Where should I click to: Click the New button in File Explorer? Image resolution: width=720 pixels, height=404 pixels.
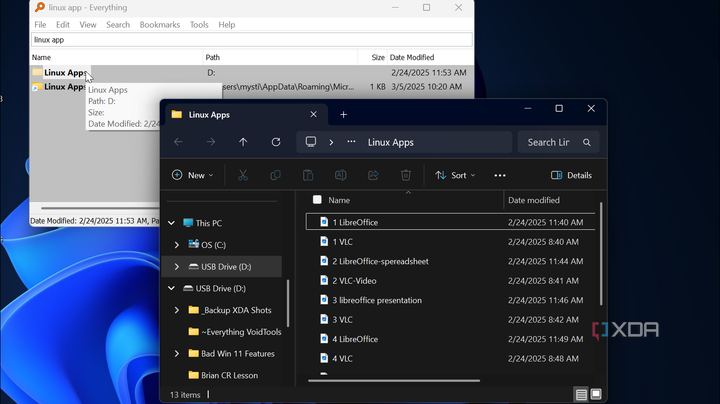(193, 175)
